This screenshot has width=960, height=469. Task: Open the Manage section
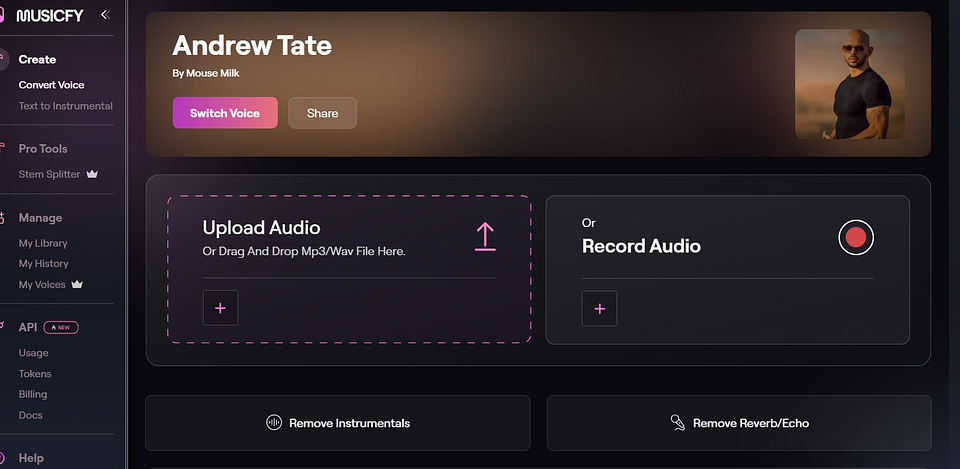click(40, 218)
